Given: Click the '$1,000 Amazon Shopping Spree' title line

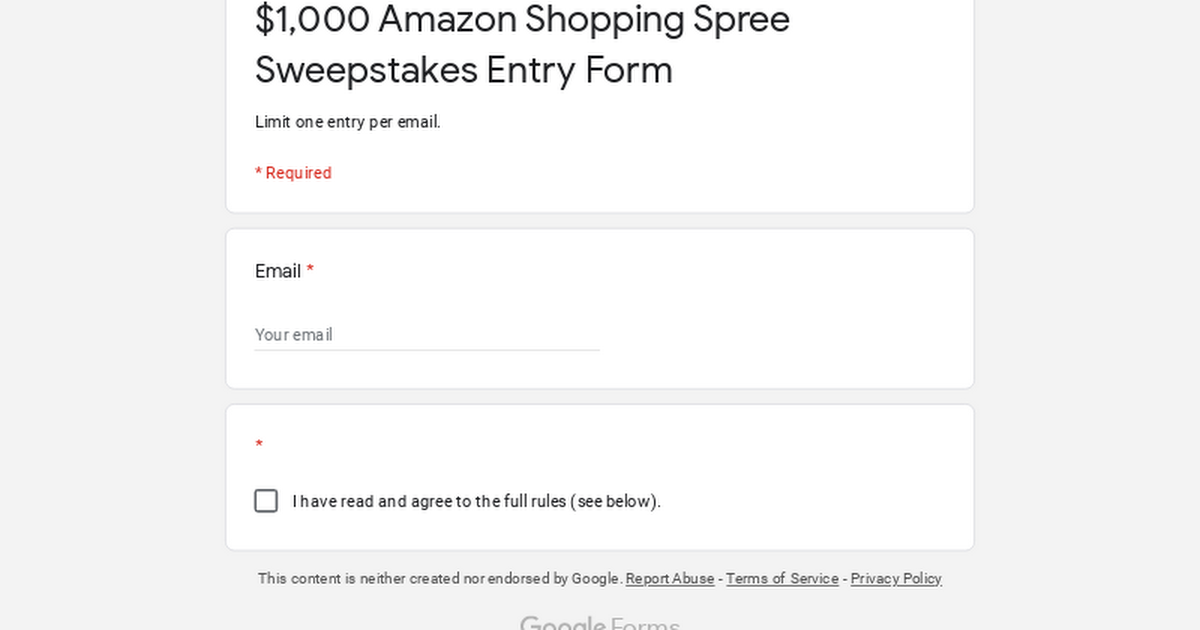Looking at the screenshot, I should (x=522, y=19).
